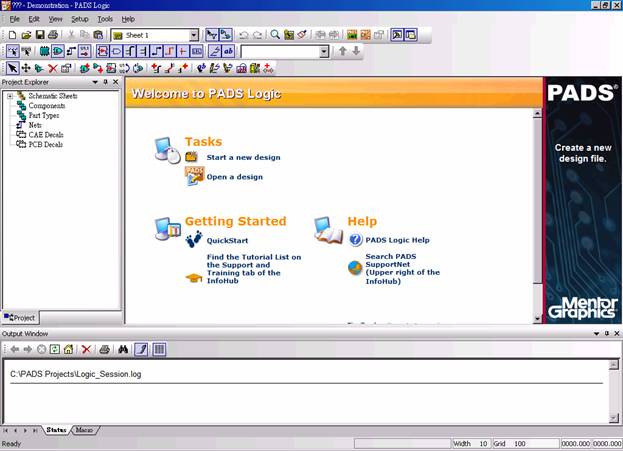This screenshot has height=451, width=623.
Task: Click the PADS Logic Help link
Action: coord(397,240)
